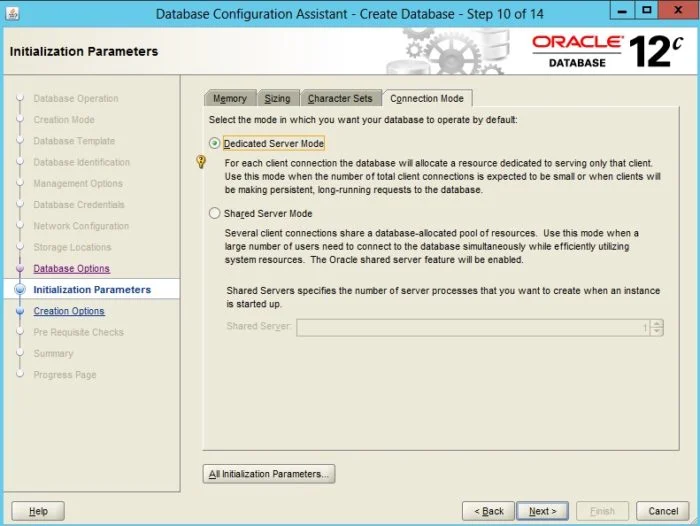Click Pre Requisite Checks step in sidebar

coord(79,332)
